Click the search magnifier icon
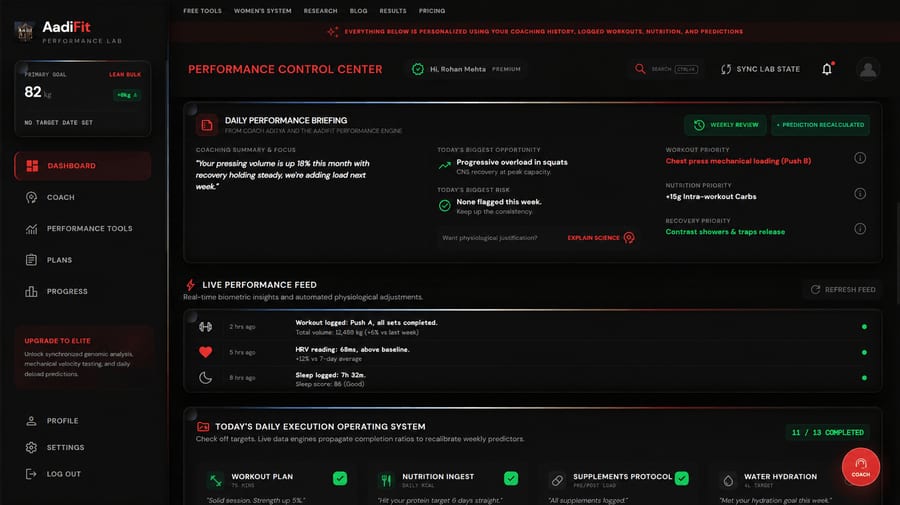The image size is (900, 505). click(639, 69)
